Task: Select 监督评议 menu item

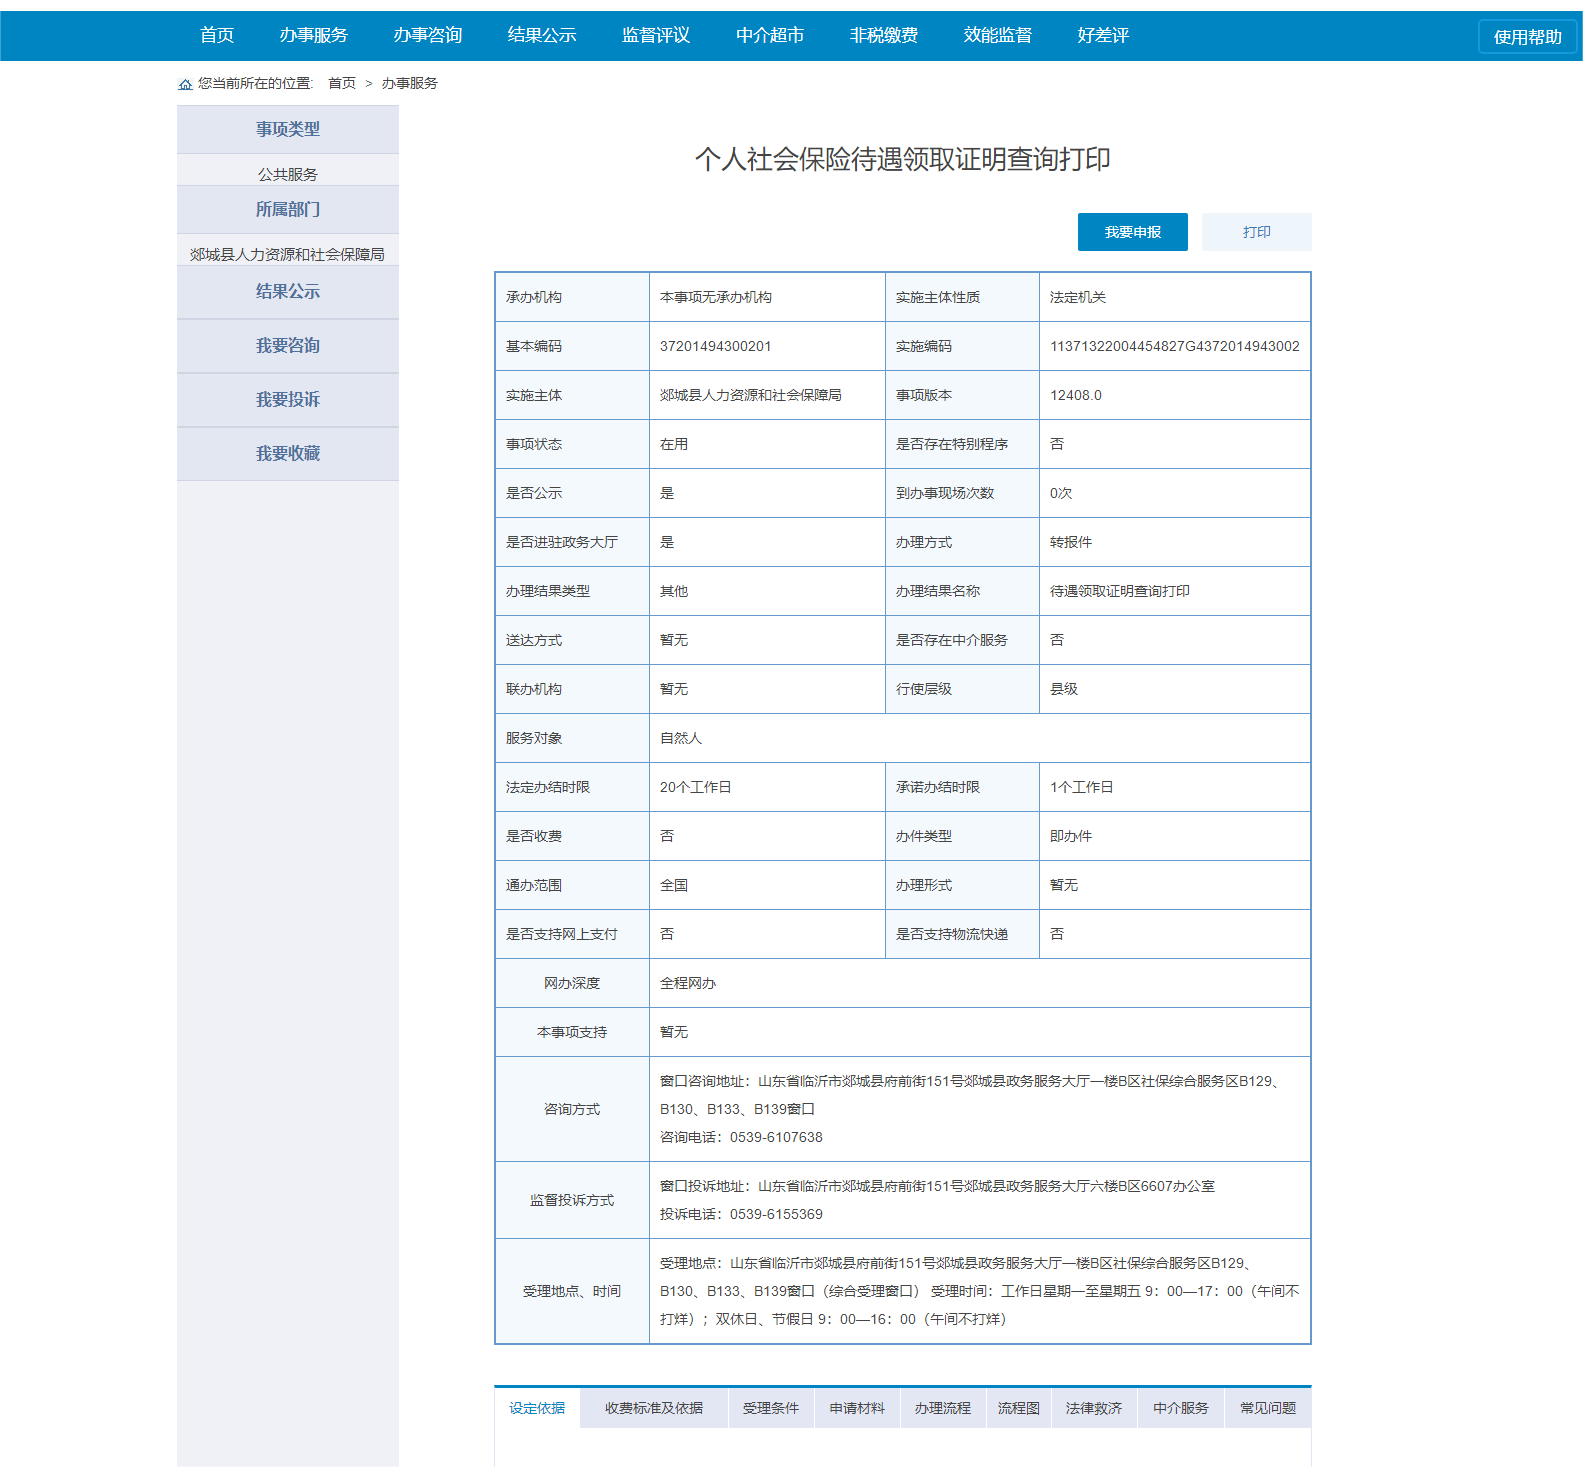Action: point(656,36)
